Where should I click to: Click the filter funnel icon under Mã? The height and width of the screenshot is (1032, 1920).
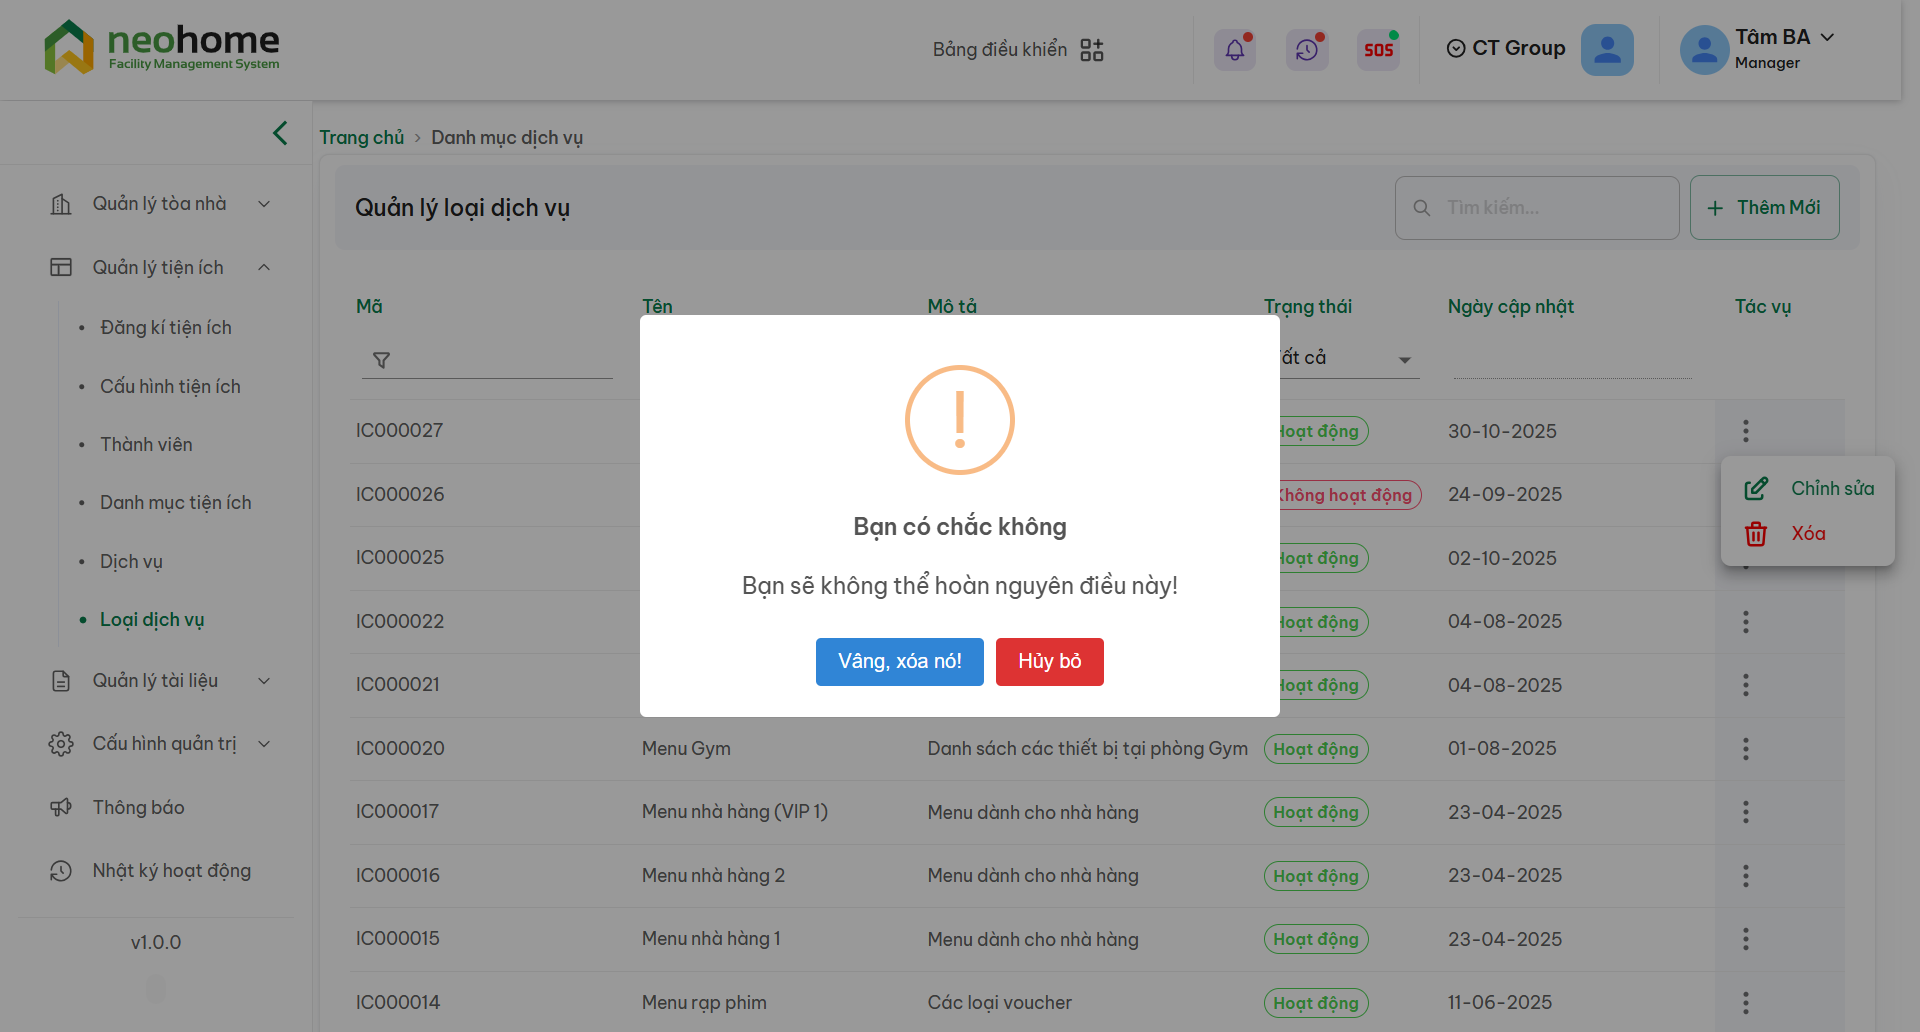tap(381, 360)
